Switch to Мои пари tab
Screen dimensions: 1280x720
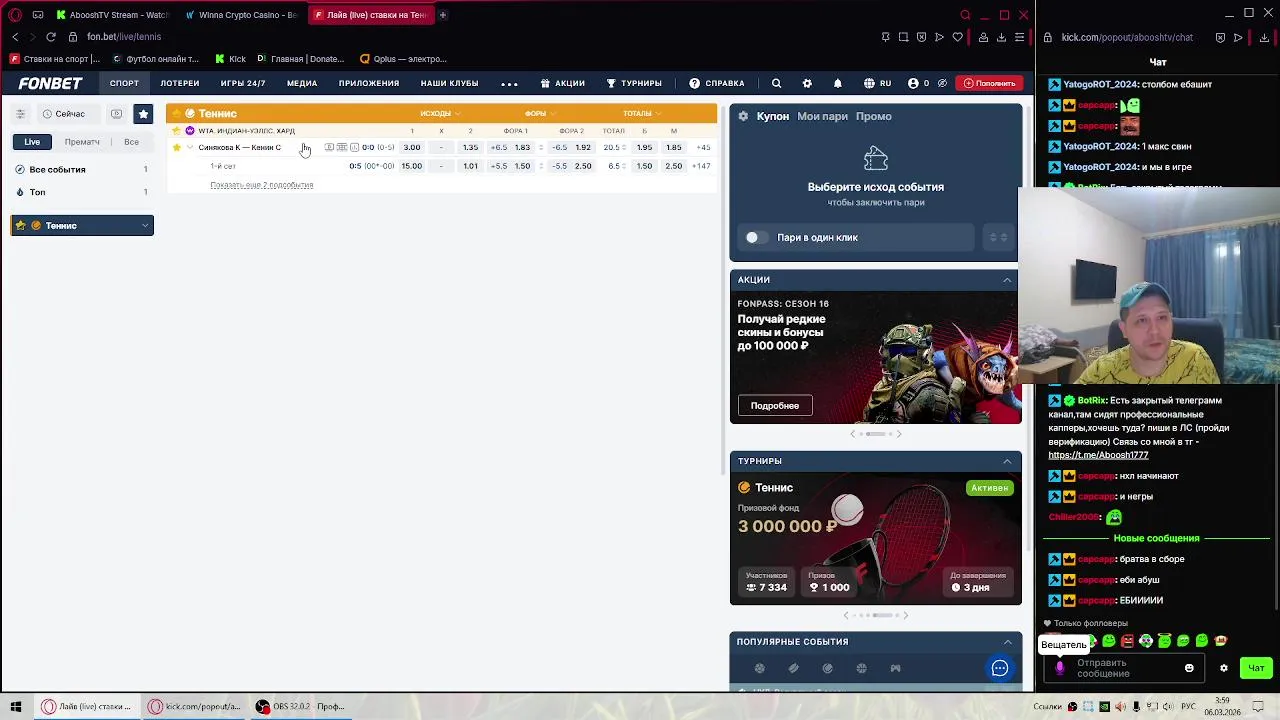coord(822,116)
